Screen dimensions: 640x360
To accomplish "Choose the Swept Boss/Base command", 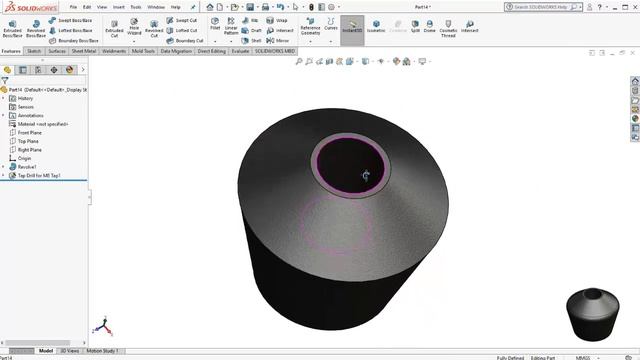I will [x=70, y=20].
